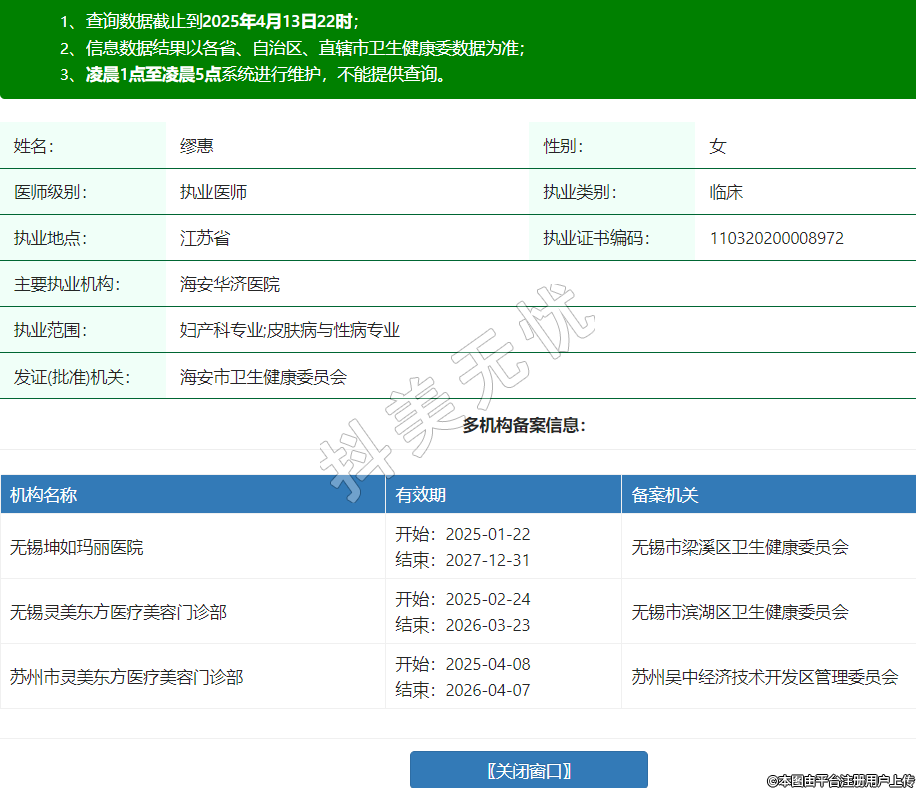Click the 多机构备案信息 section heading
The image size is (916, 788).
pyautogui.click(x=523, y=425)
